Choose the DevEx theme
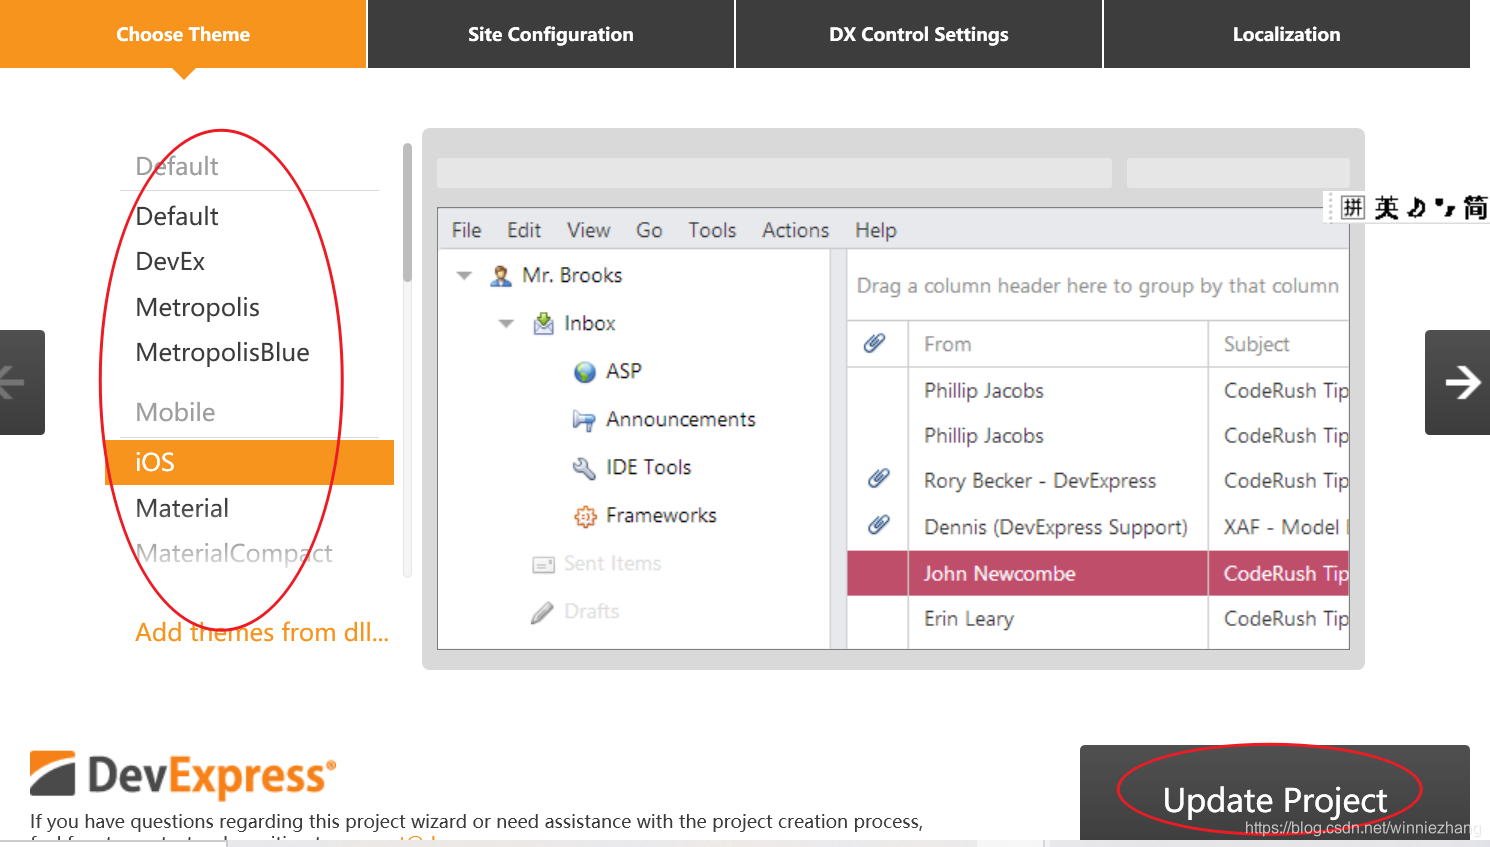This screenshot has height=847, width=1490. [x=170, y=261]
